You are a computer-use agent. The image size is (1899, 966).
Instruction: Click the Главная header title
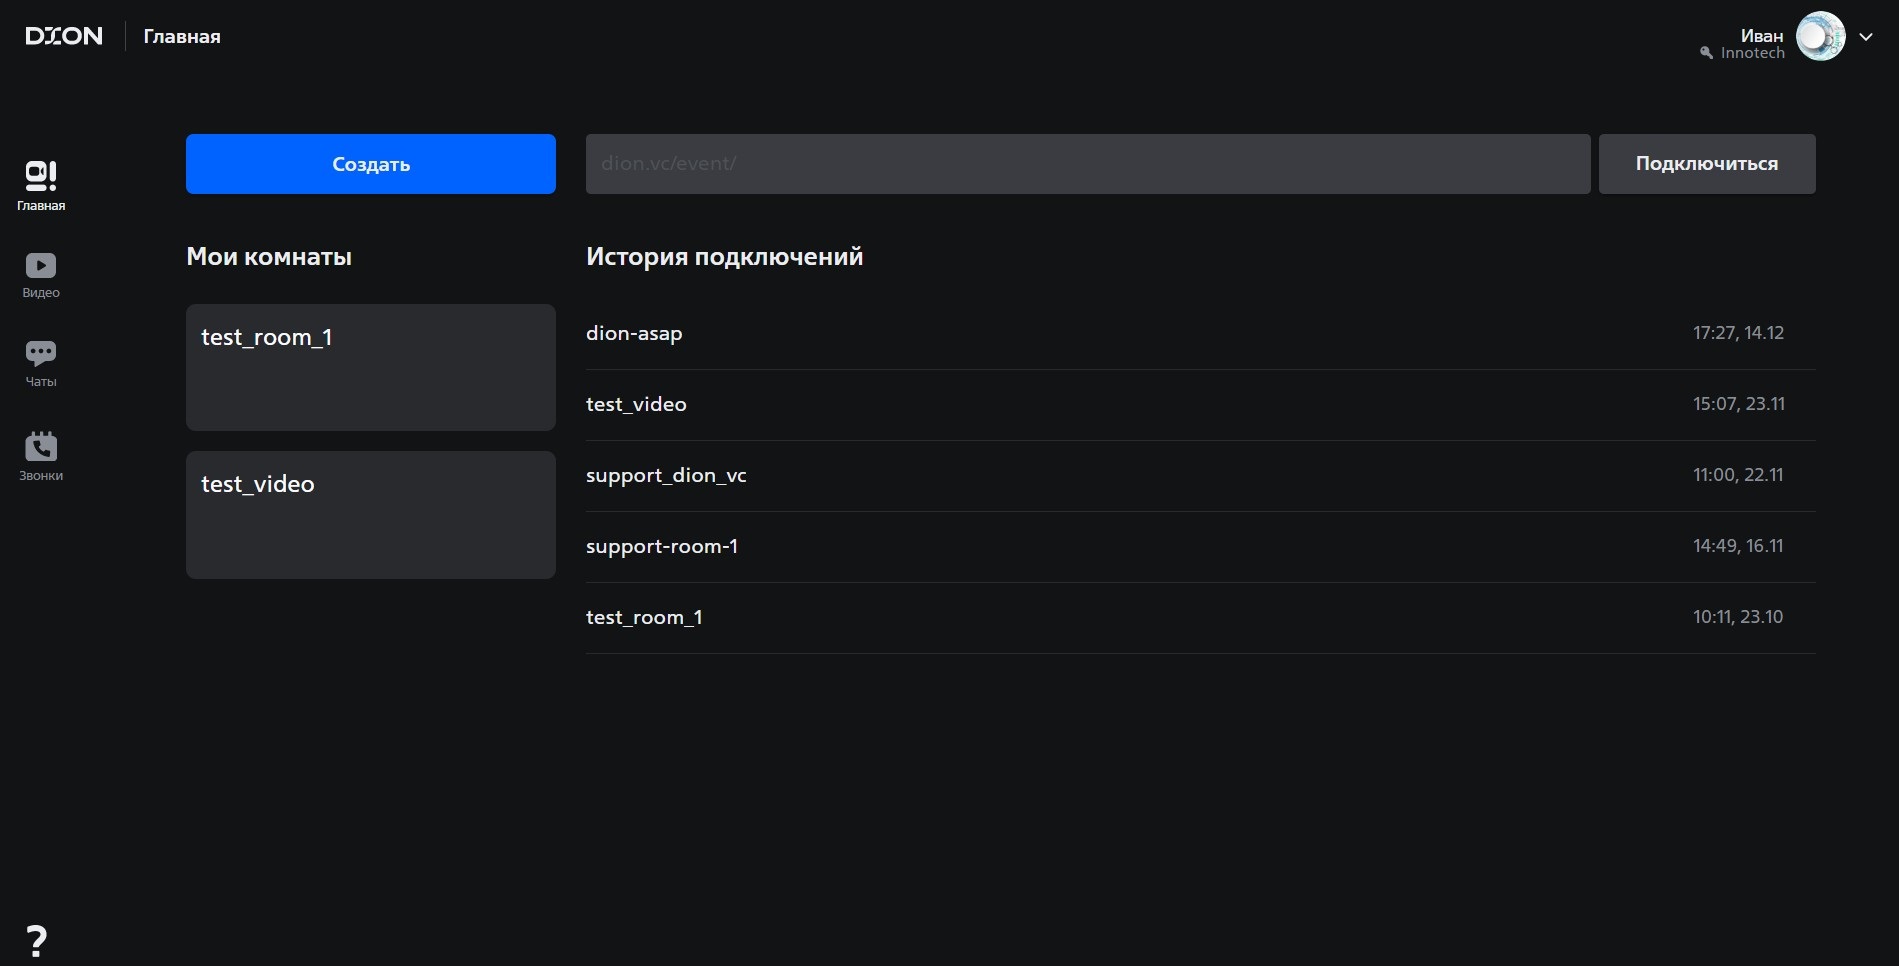182,37
